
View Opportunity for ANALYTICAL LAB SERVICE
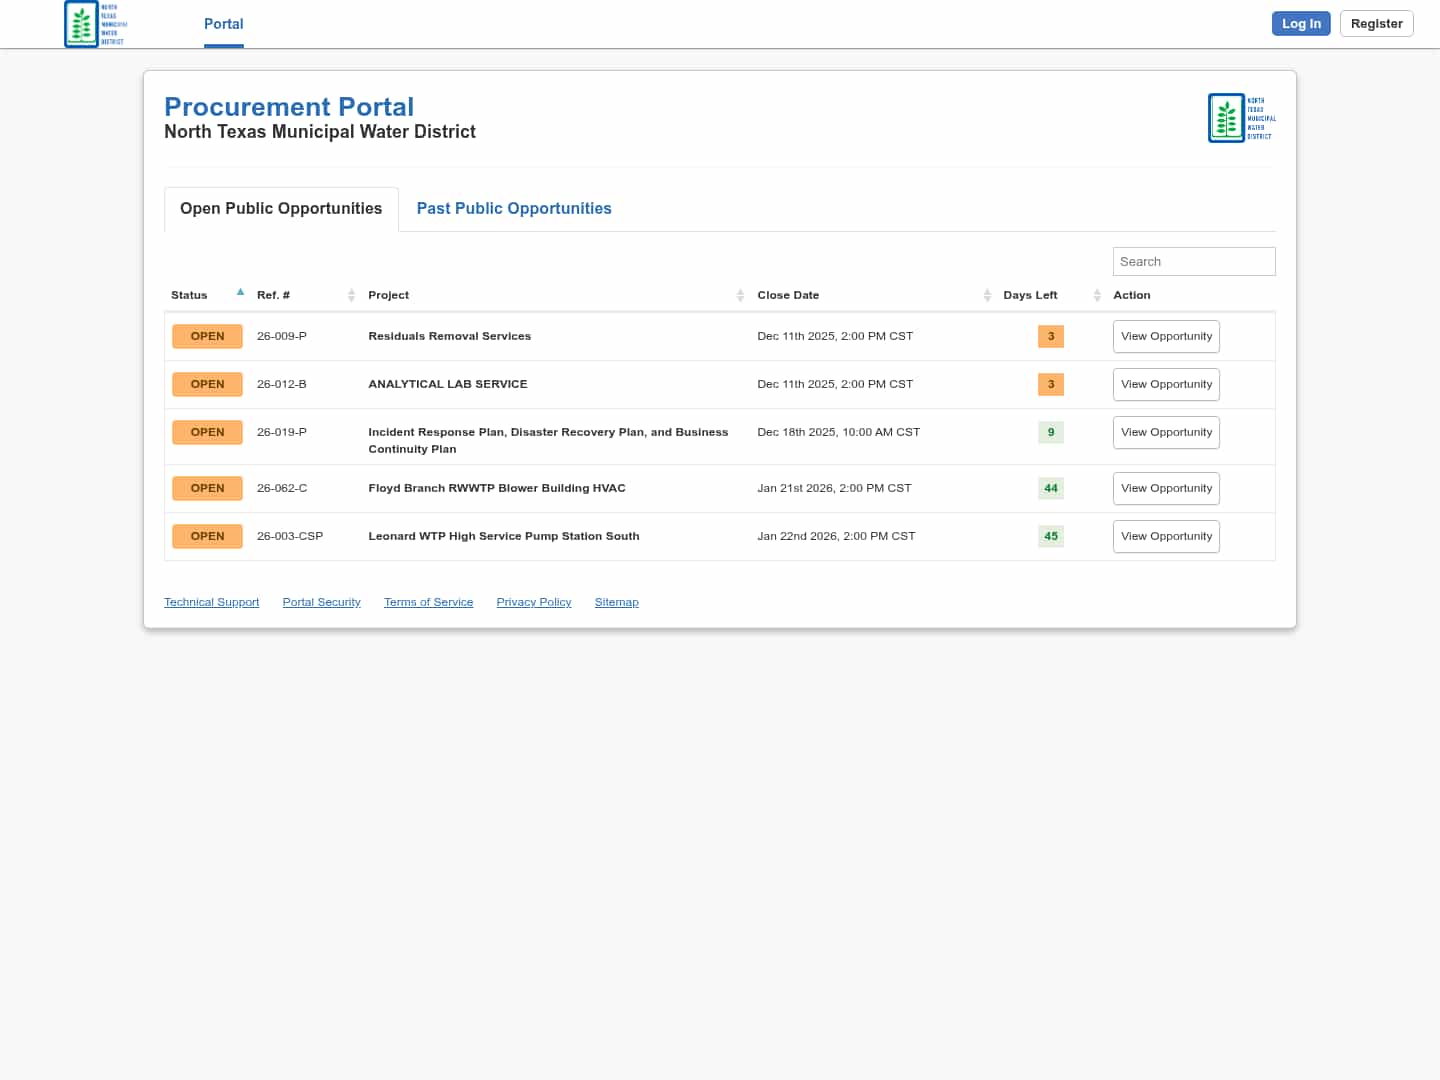point(1166,384)
